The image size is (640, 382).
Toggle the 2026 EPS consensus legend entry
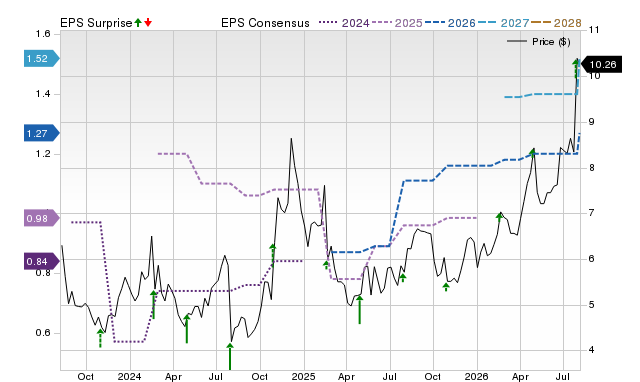450,23
